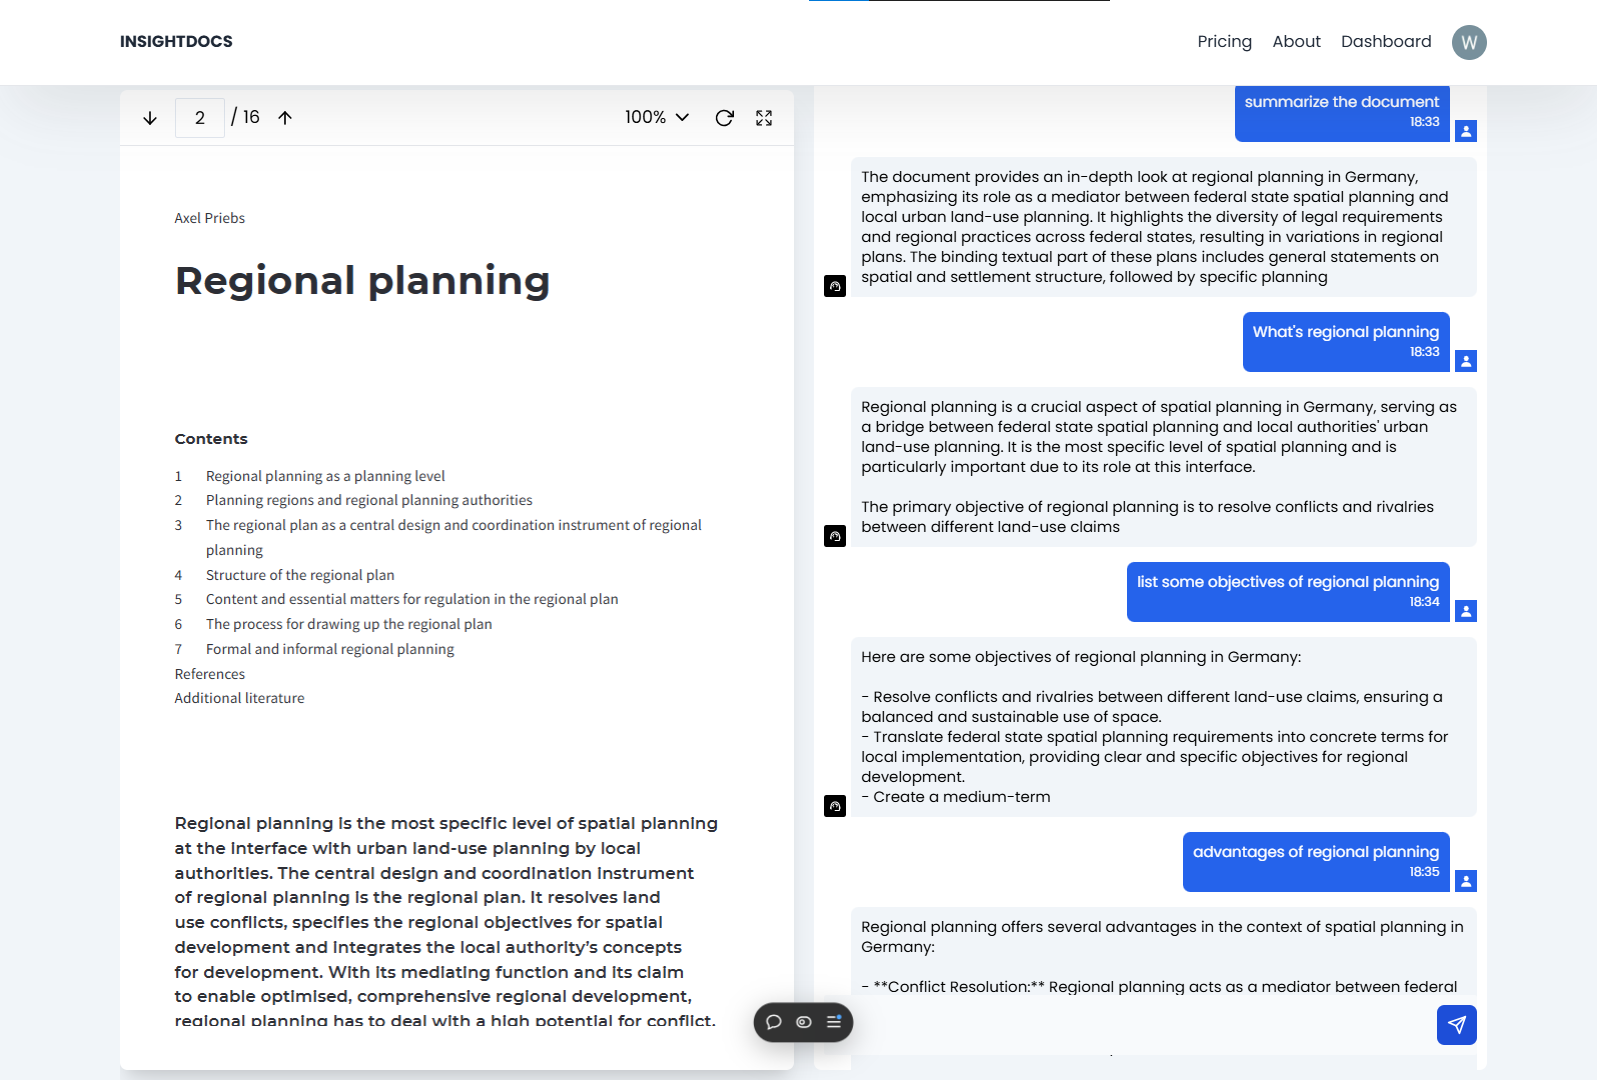The height and width of the screenshot is (1080, 1597).
Task: Click the INSIGHTDOCS logo
Action: (x=176, y=42)
